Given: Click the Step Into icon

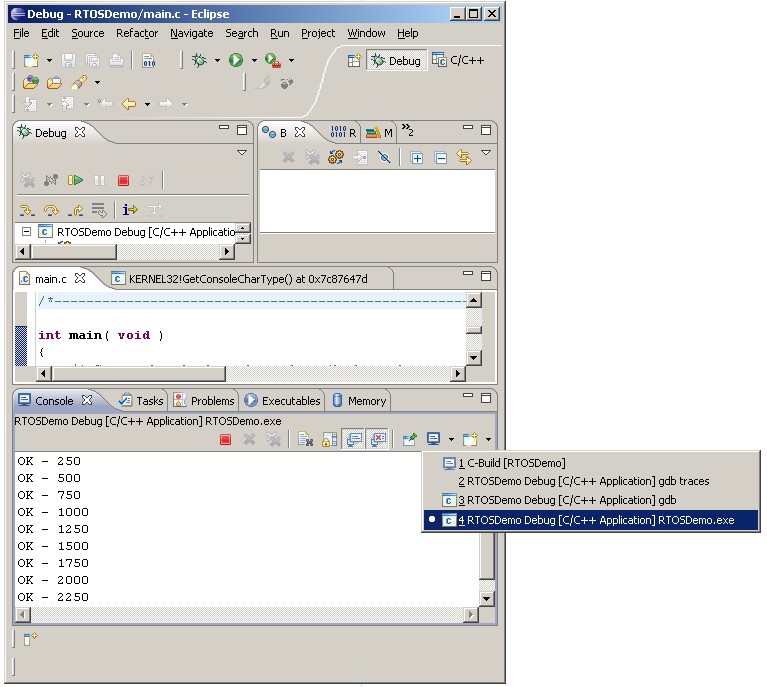Looking at the screenshot, I should 27,210.
